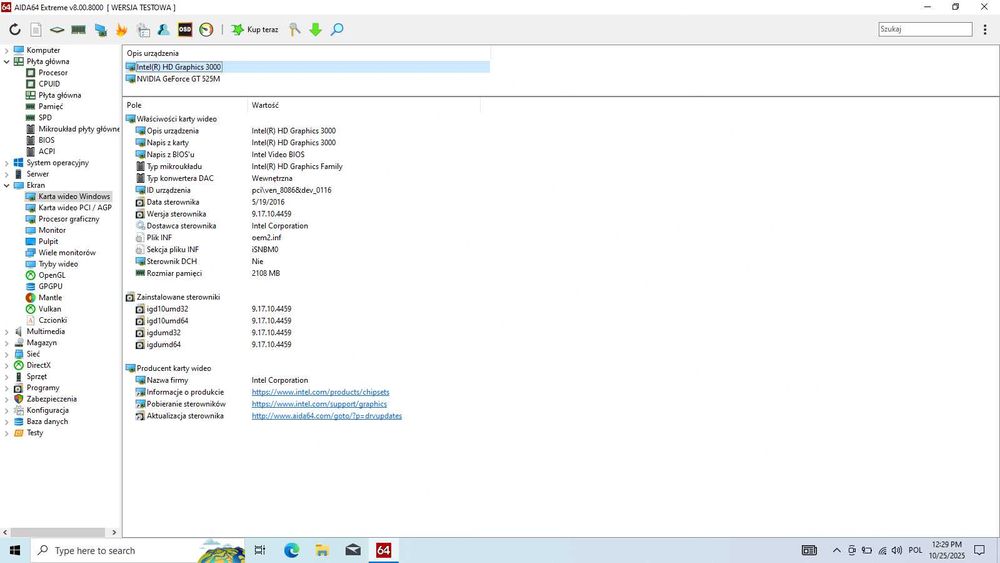Click the Refresh toolbar icon
Viewport: 1000px width, 563px height.
(x=15, y=29)
